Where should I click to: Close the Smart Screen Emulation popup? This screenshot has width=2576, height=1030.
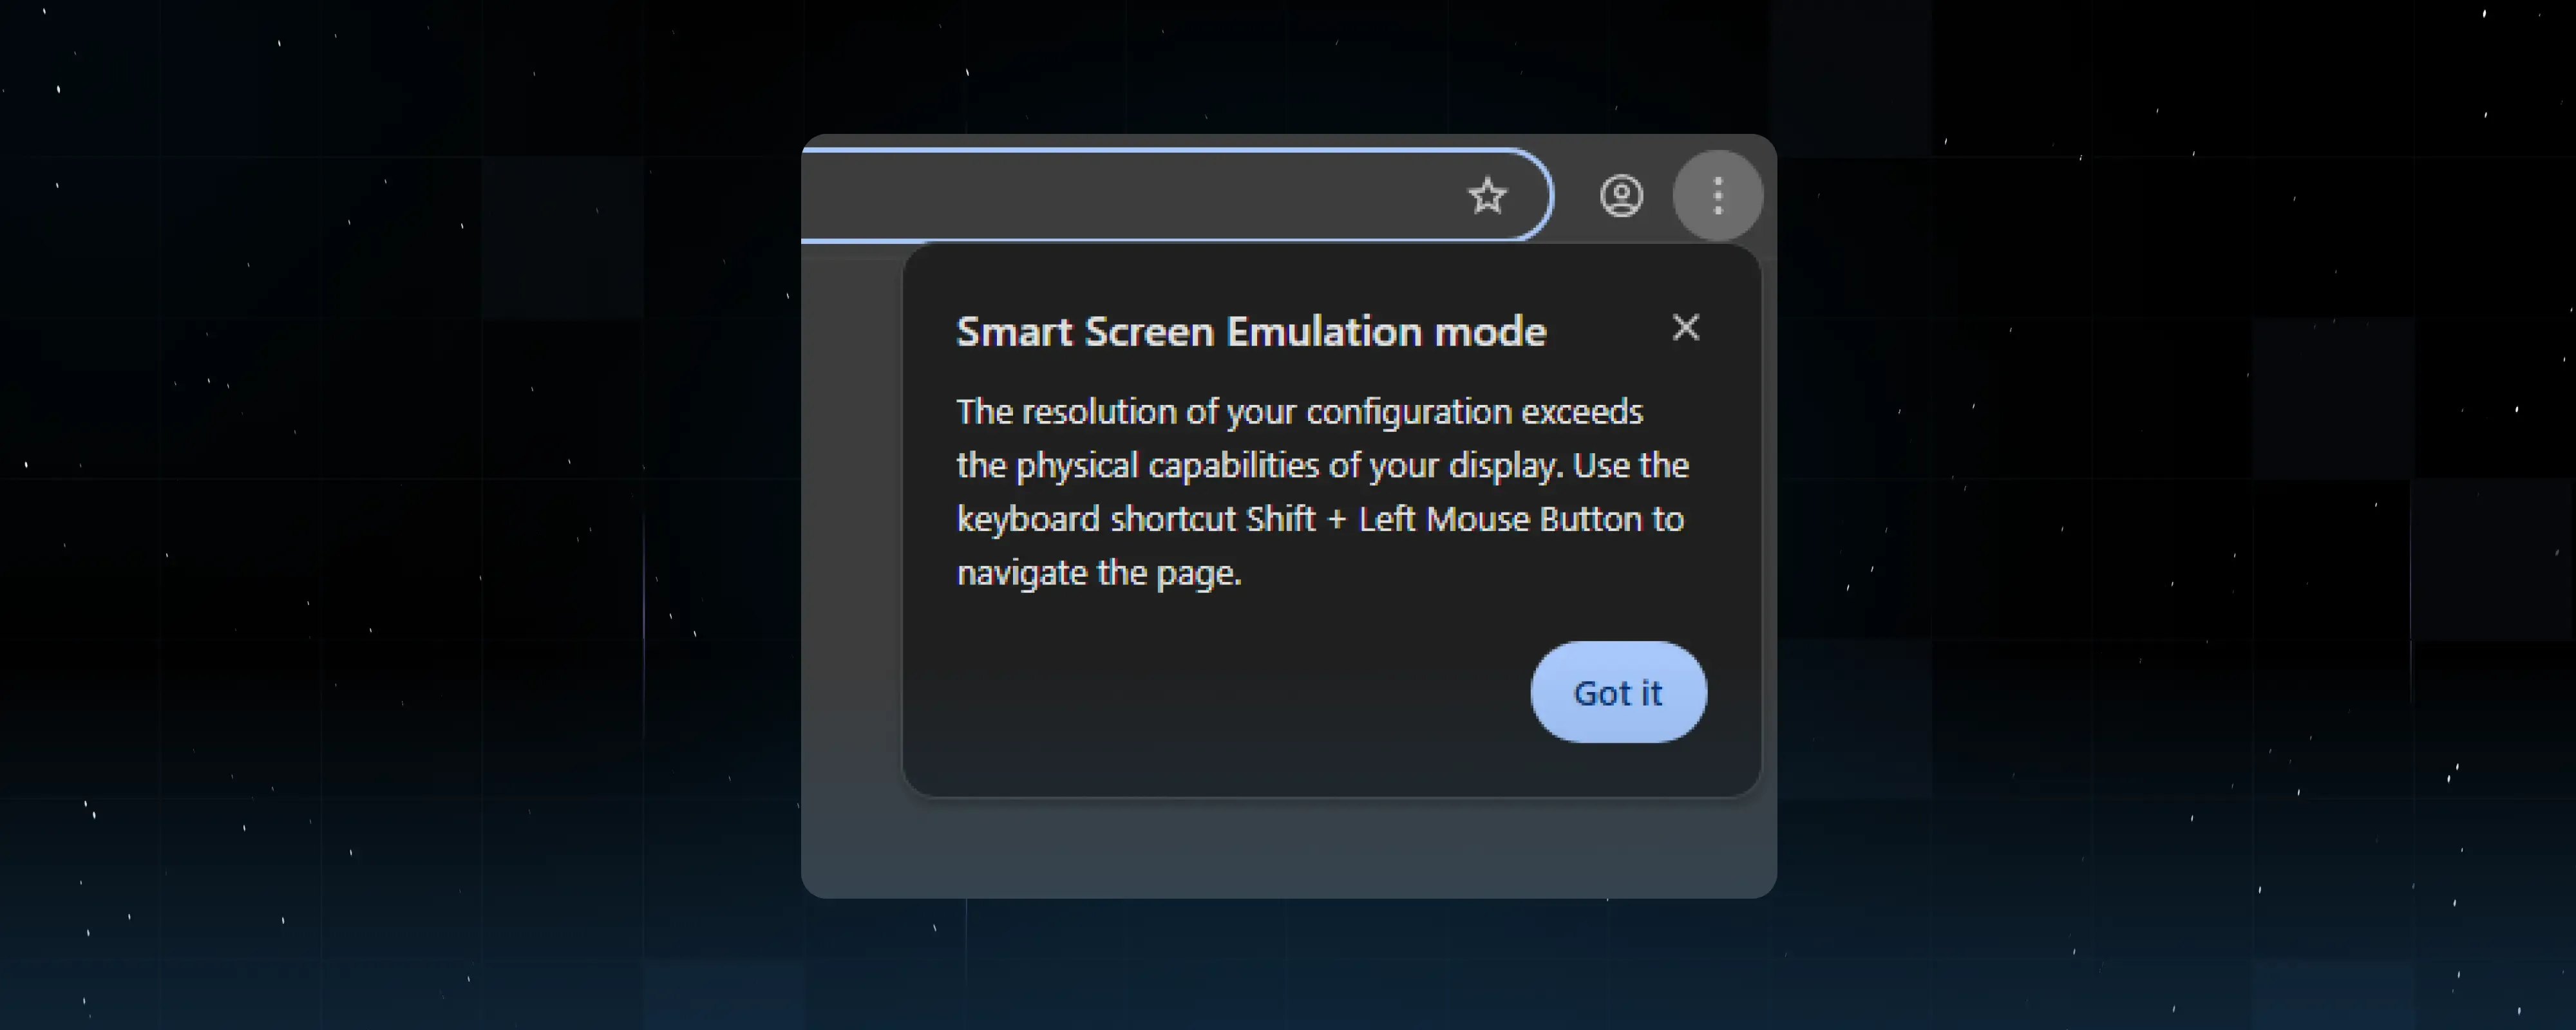1686,327
